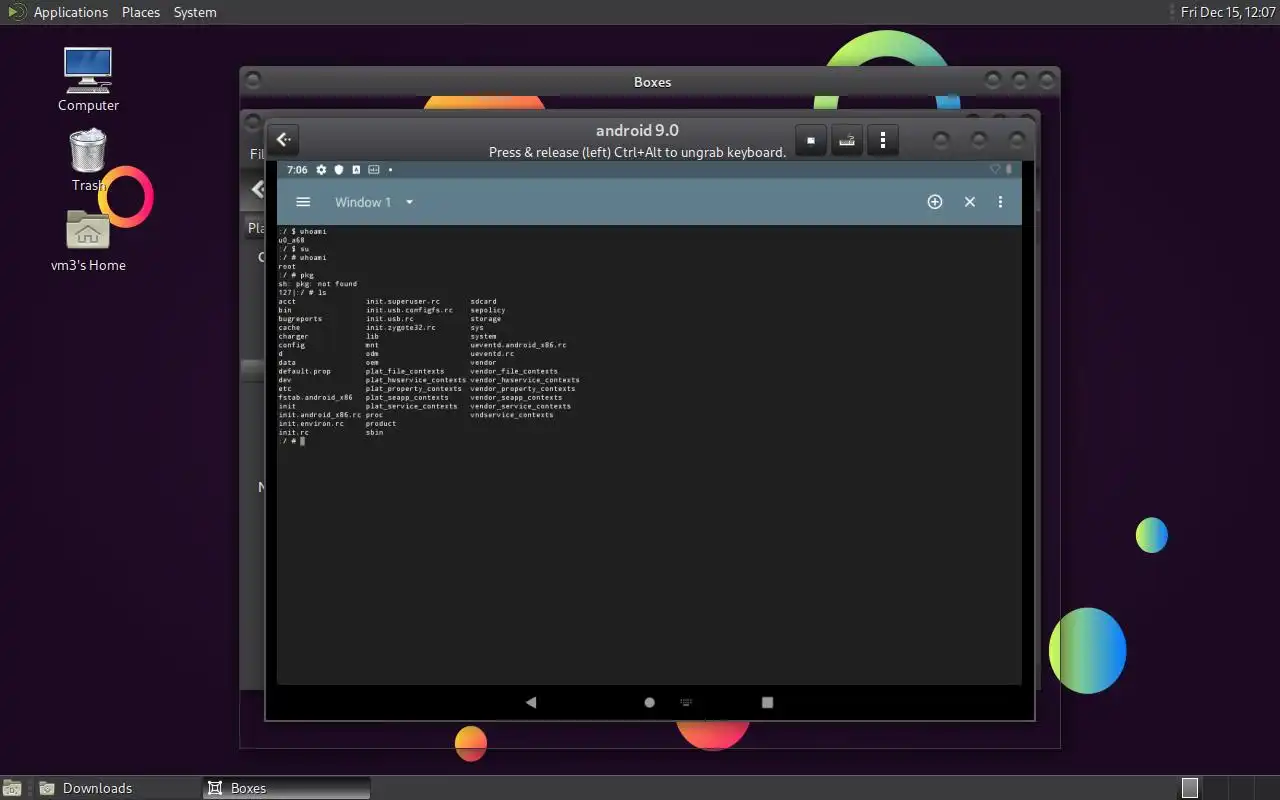Expand the Window 1 dropdown
Screen dimensions: 1280x800
[374, 202]
